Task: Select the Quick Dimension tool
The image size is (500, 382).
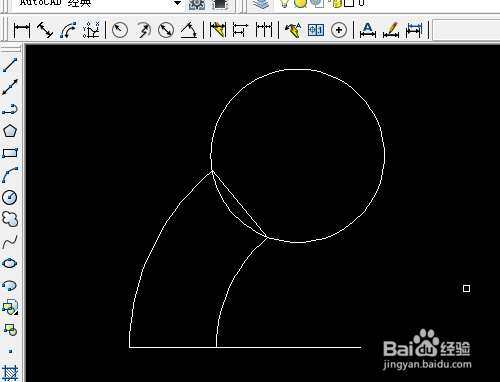Action: point(218,30)
